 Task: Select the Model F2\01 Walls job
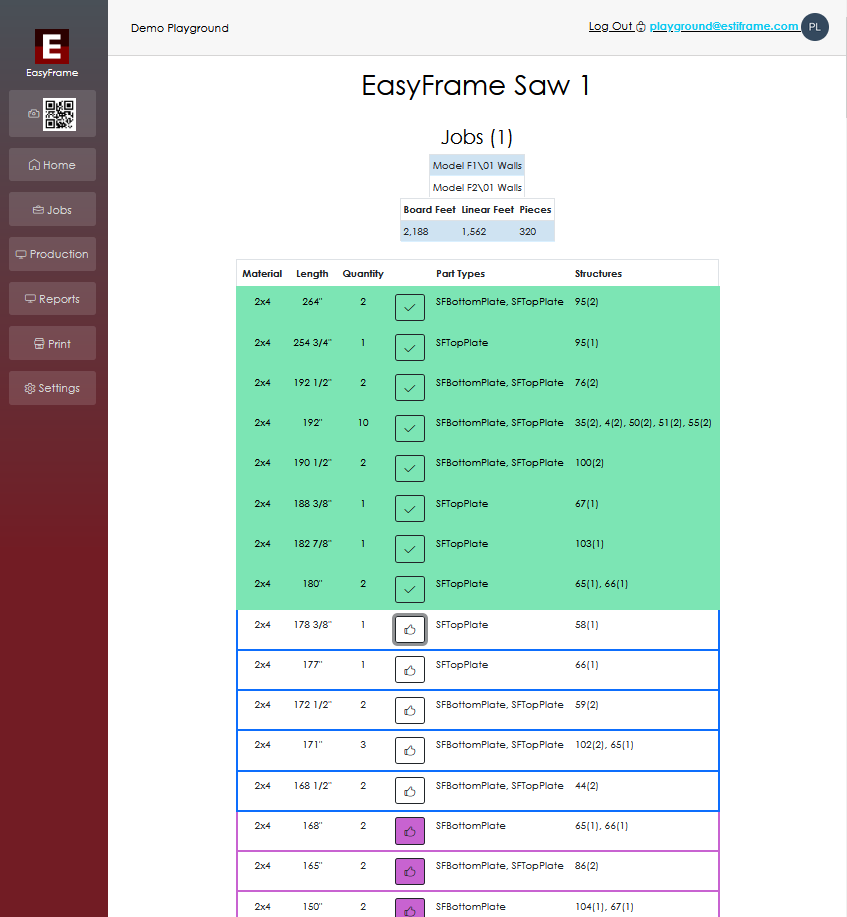click(x=477, y=187)
